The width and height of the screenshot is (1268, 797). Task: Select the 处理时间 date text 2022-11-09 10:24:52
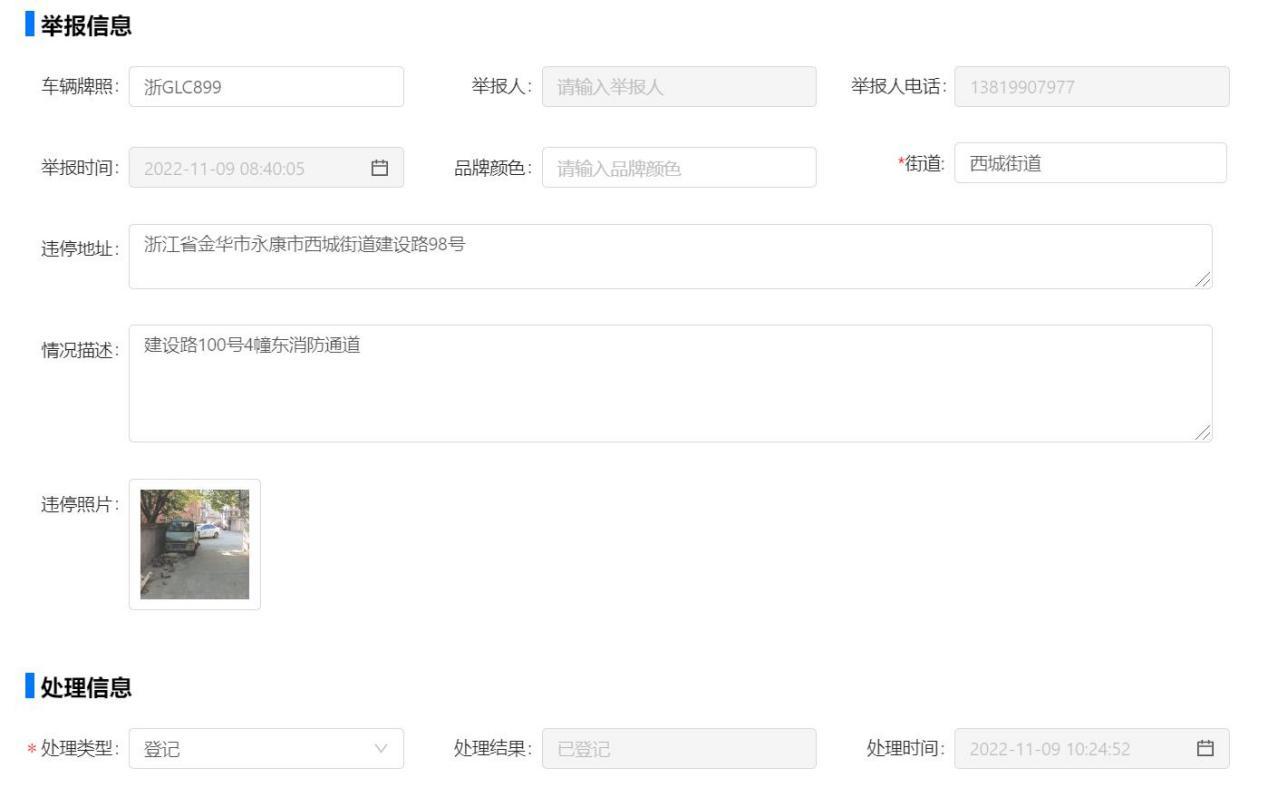(1050, 749)
